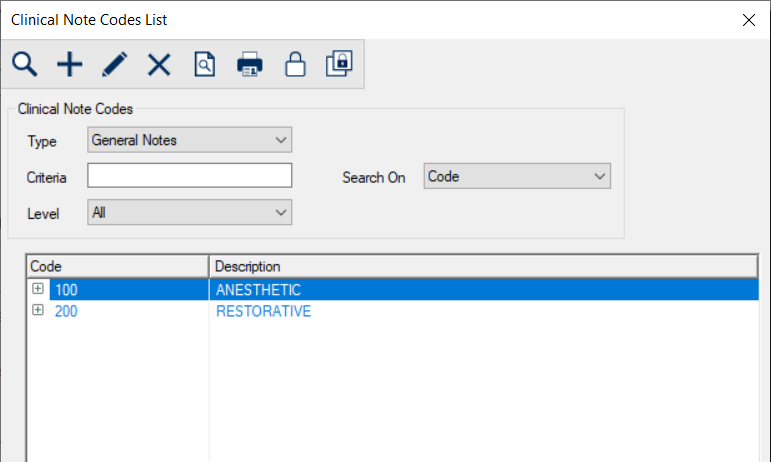Close the Clinical Note Codes List window

click(x=747, y=19)
